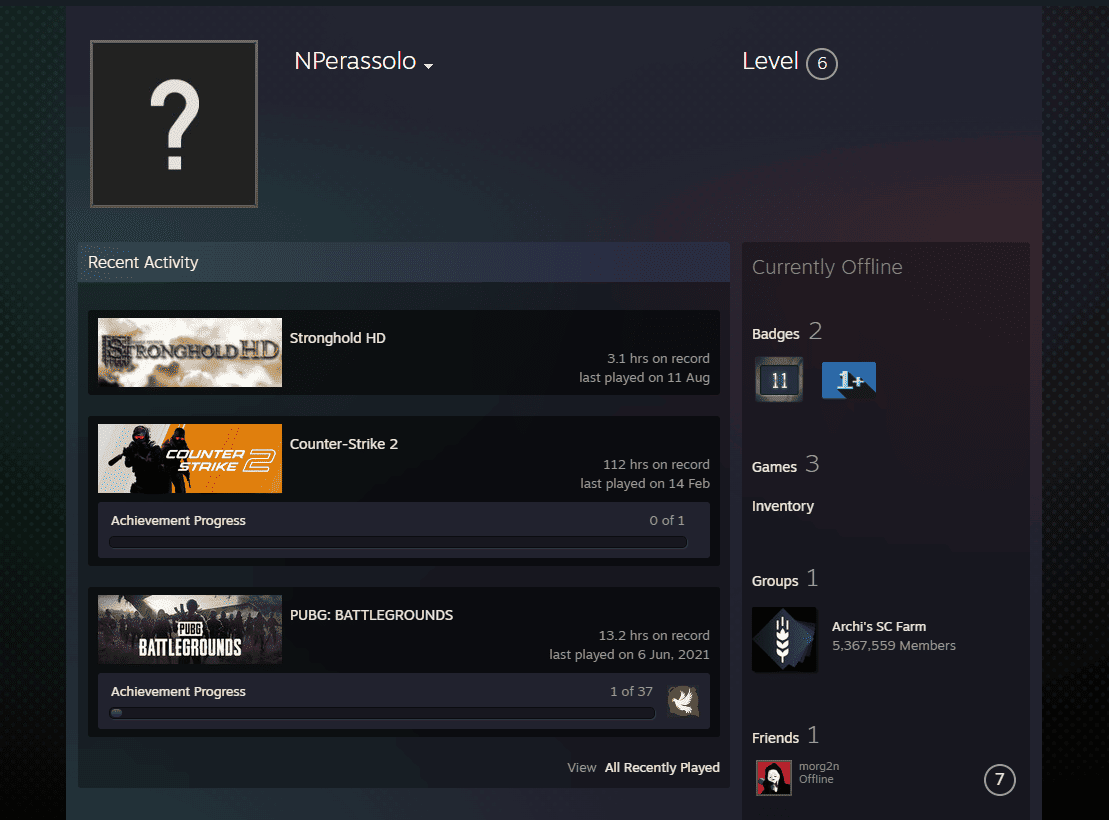Click the Groups count 1
1109x820 pixels.
tap(812, 578)
